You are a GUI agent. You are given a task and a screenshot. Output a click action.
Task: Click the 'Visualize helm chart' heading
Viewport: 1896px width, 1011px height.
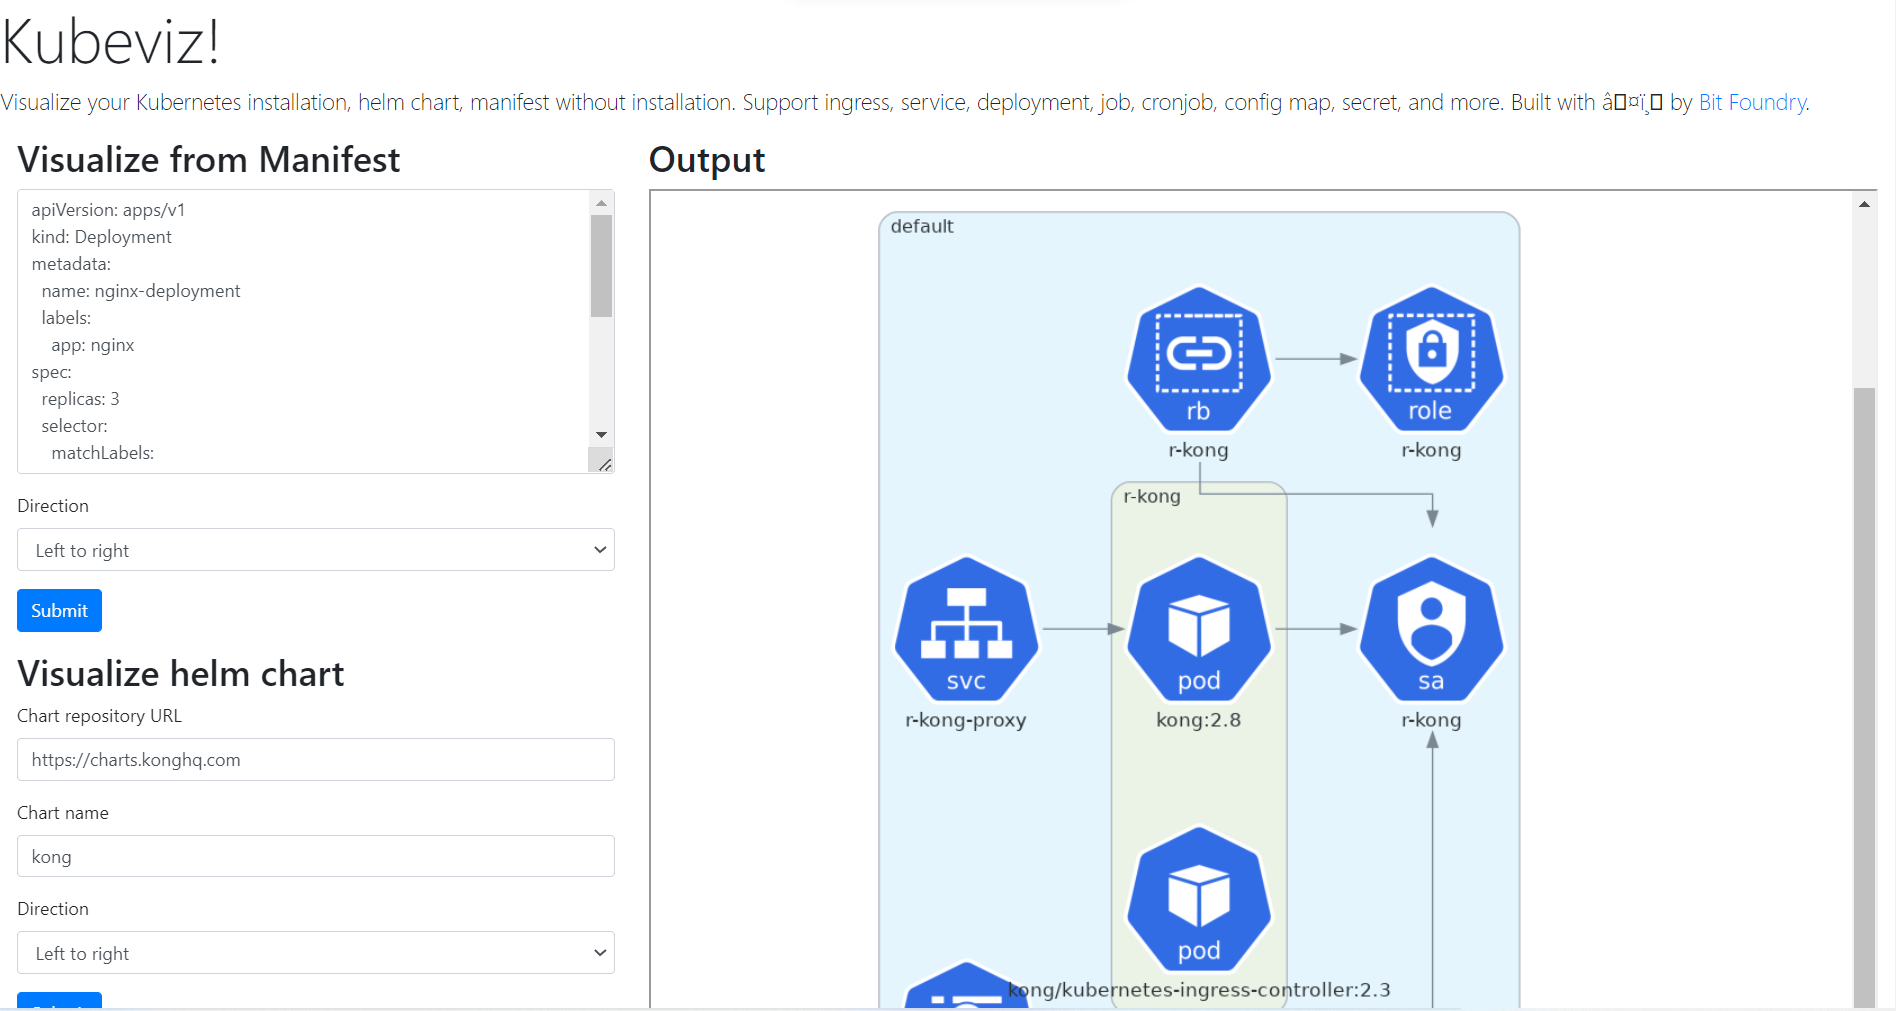tap(180, 674)
